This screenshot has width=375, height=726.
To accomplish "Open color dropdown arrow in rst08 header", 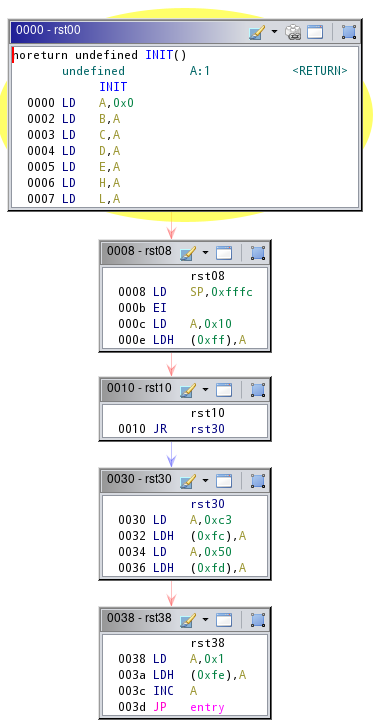I will (205, 253).
